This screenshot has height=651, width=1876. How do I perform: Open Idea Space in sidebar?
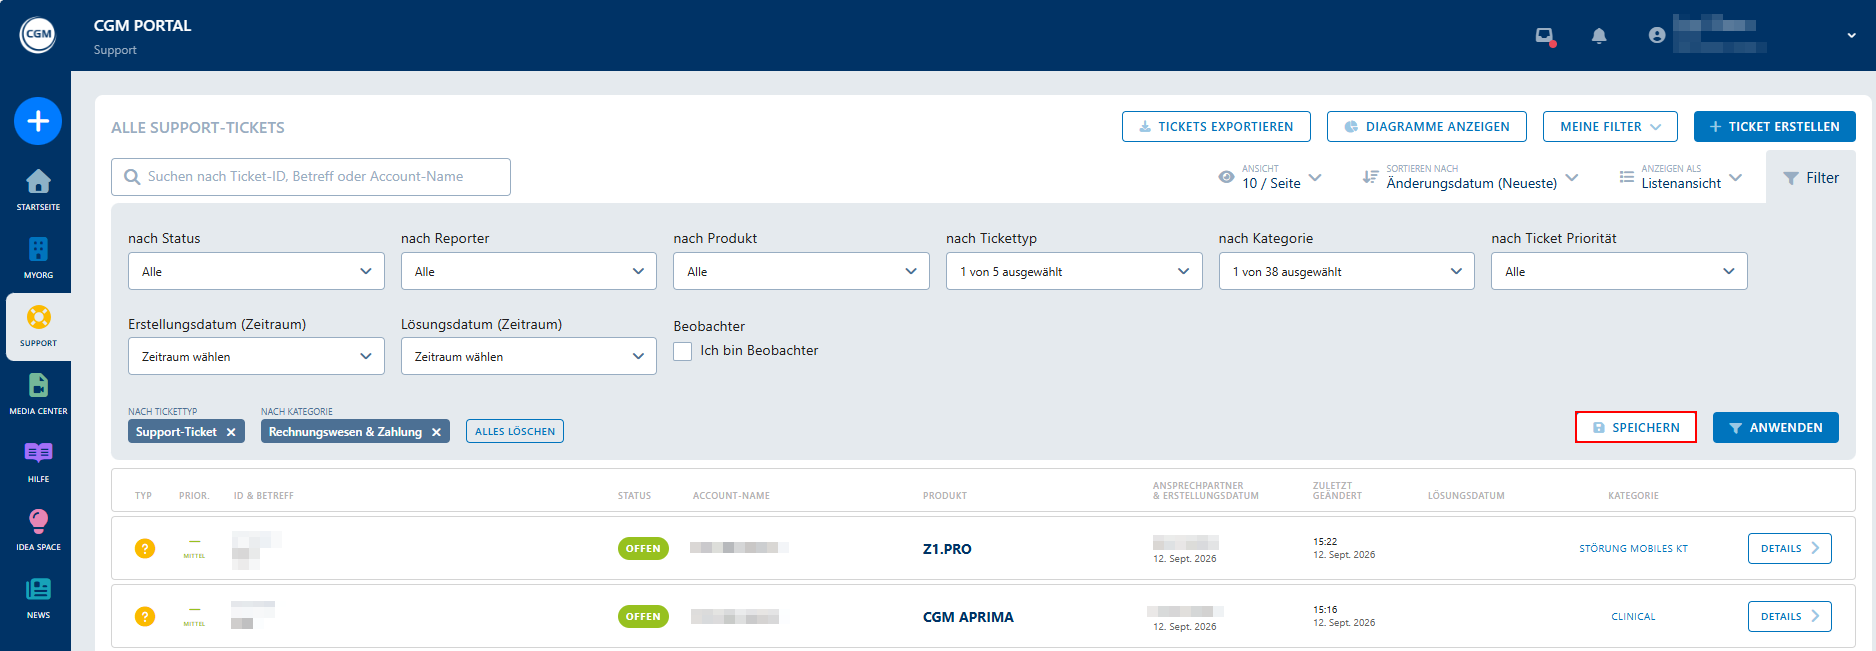tap(38, 530)
